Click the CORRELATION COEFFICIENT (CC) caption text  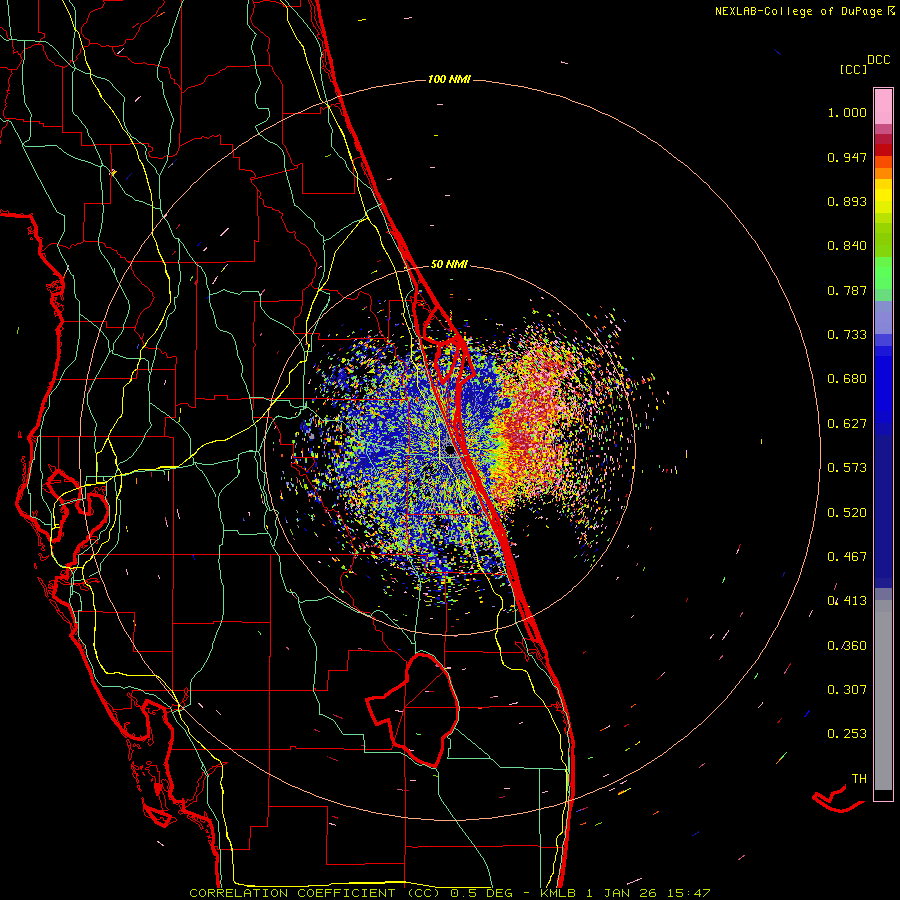(x=315, y=893)
